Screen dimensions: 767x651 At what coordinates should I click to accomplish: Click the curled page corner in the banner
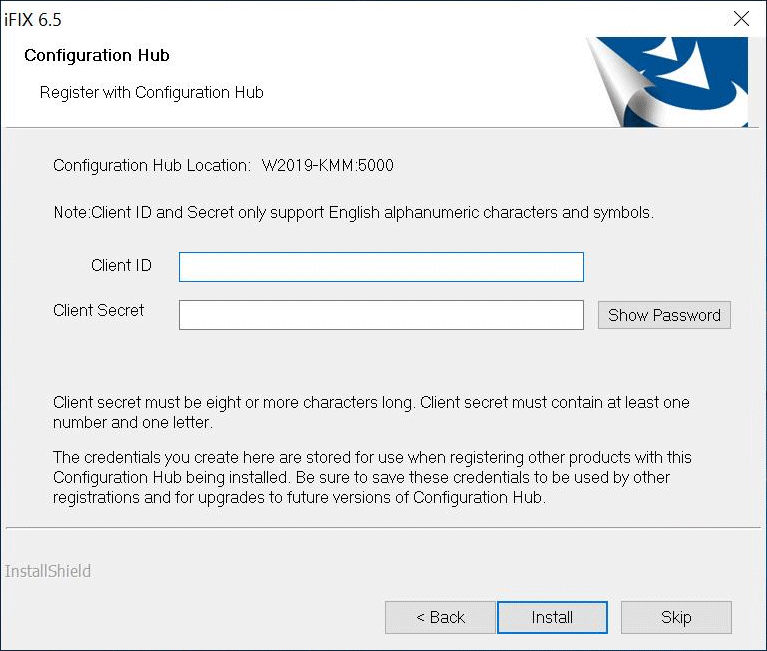(x=621, y=83)
